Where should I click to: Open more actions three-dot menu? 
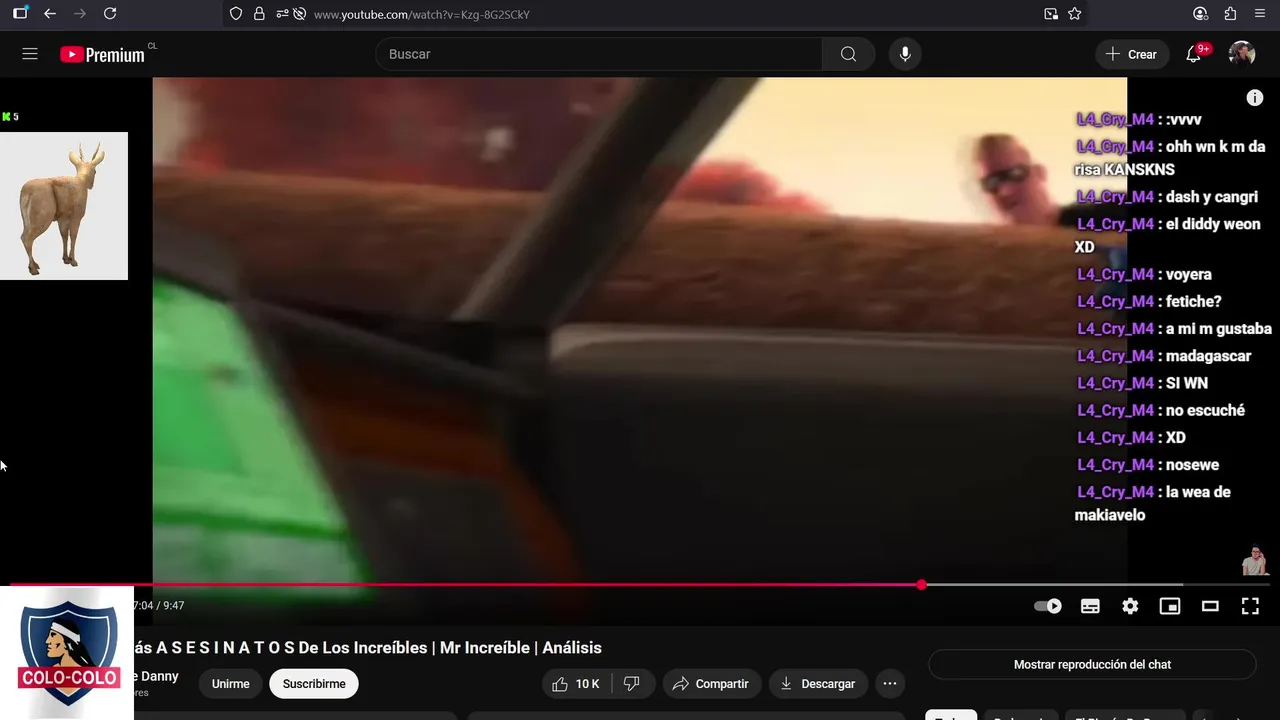[x=890, y=684]
